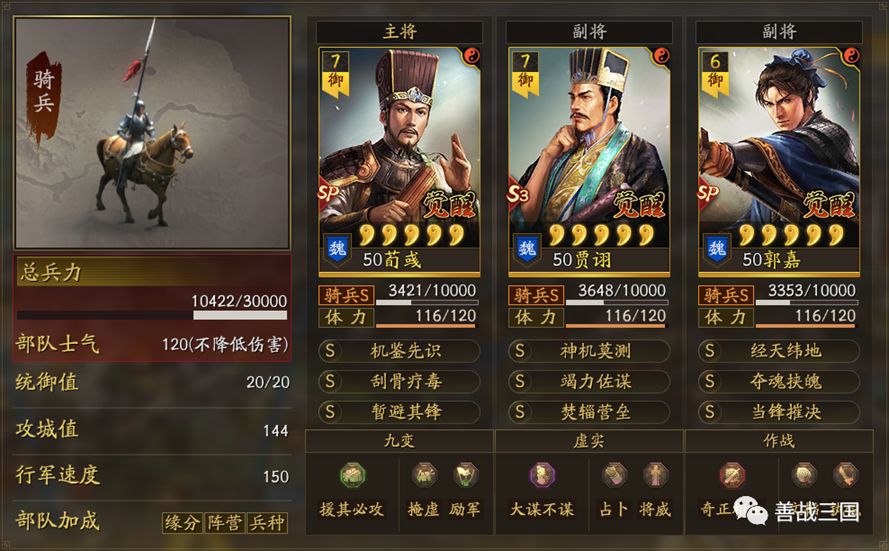Select the 神机莫测 skill slot
Viewport: 889px width, 551px height.
[589, 351]
